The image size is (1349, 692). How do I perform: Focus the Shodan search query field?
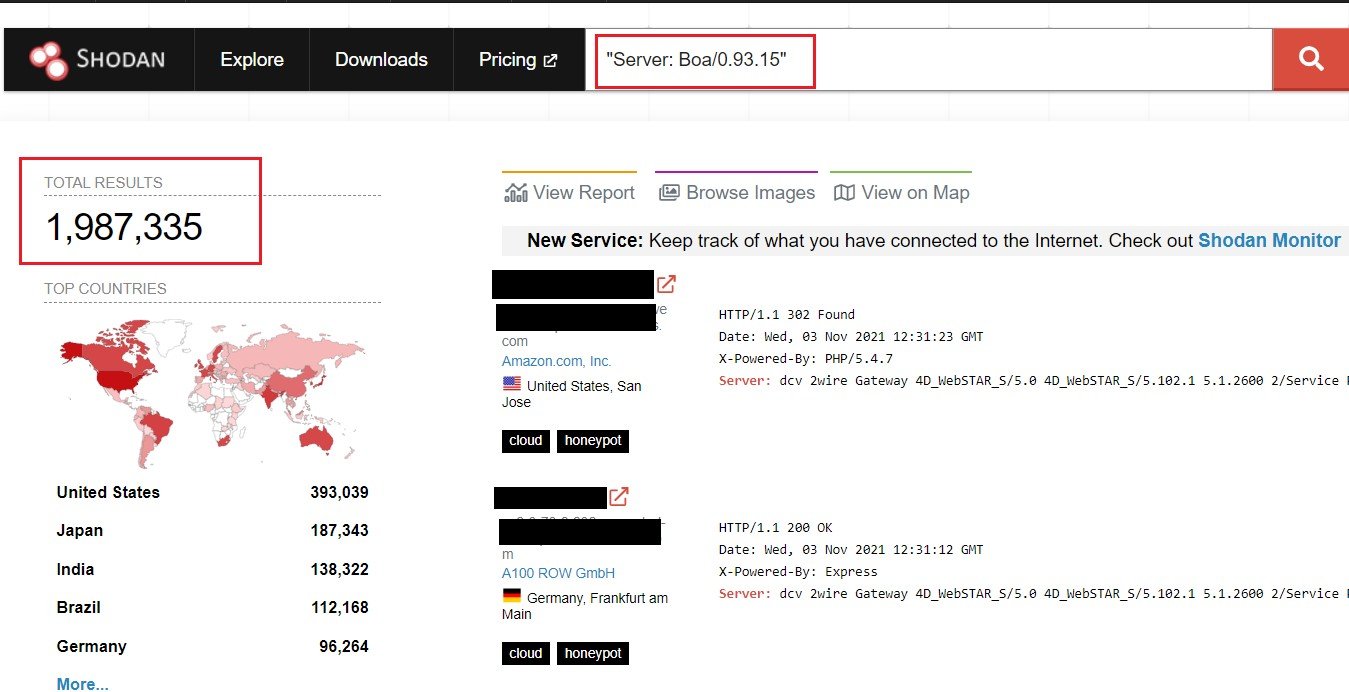tap(928, 59)
